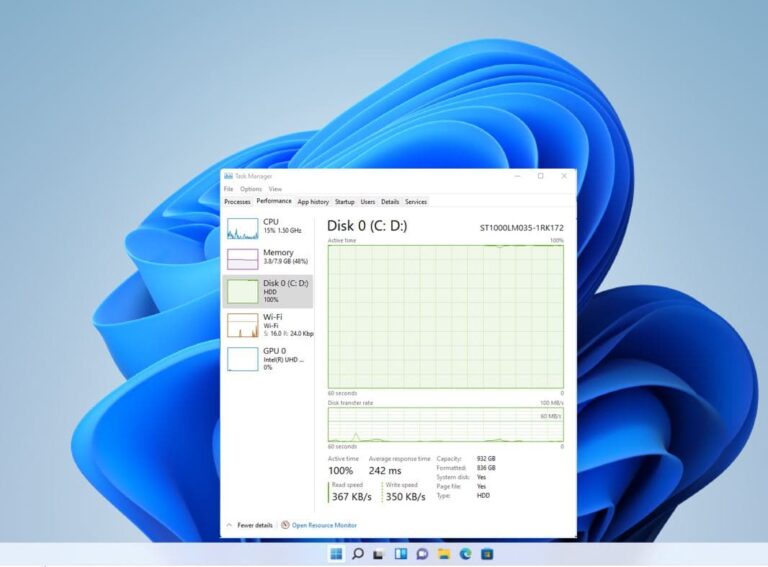
Task: Click the Windows Start button
Action: click(x=335, y=554)
